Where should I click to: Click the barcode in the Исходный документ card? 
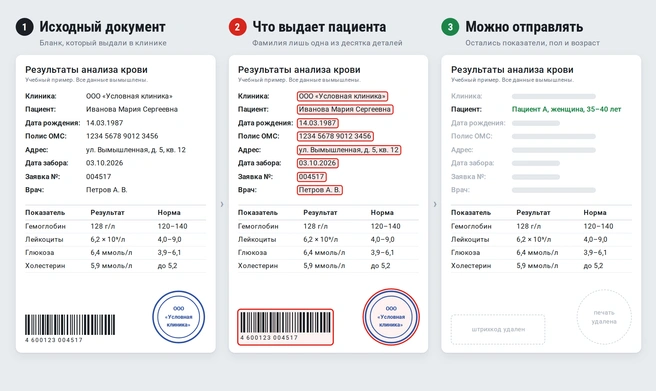[70, 325]
